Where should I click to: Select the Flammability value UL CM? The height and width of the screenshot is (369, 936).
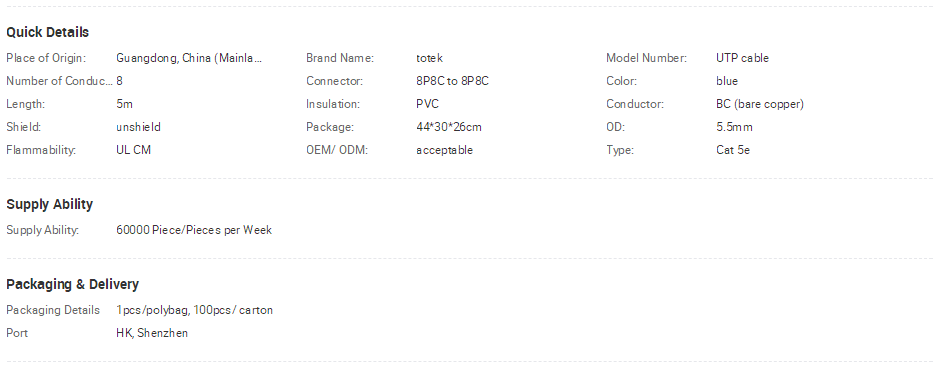(133, 150)
